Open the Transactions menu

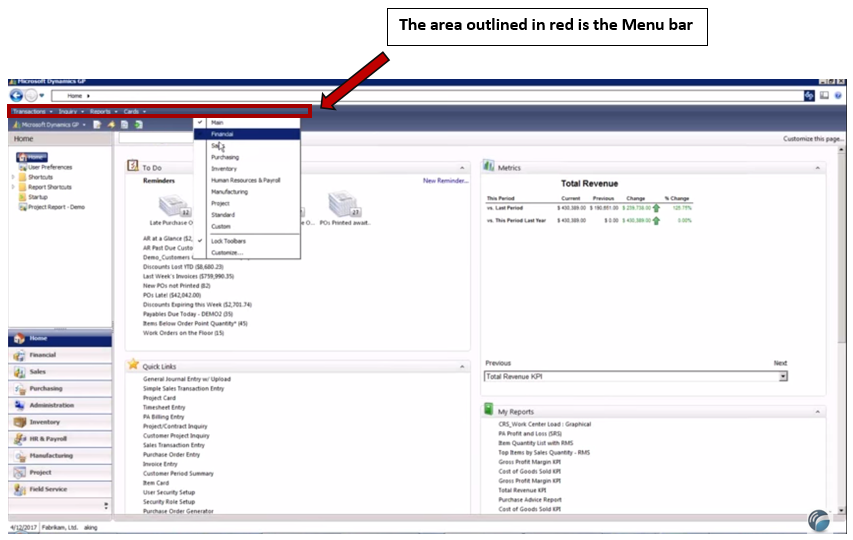click(x=32, y=111)
